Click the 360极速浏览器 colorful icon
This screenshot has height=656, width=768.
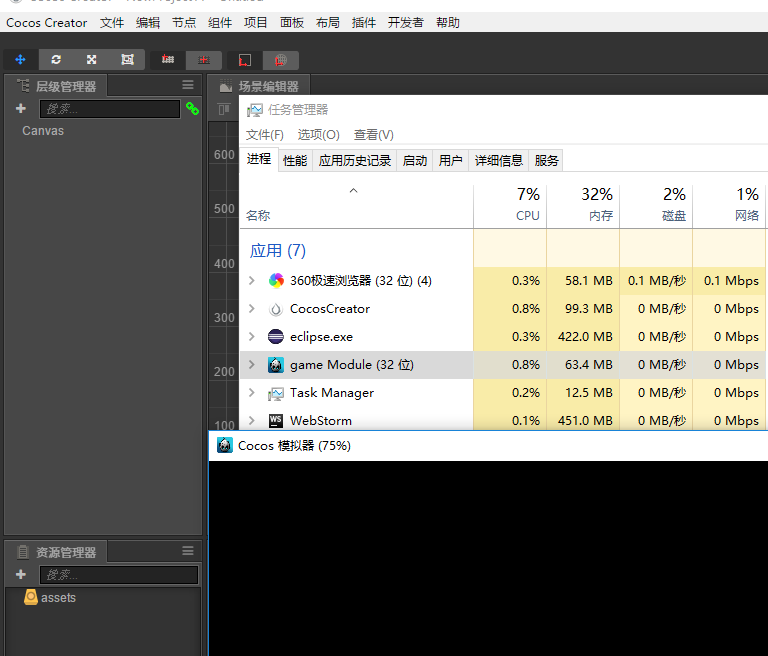click(276, 280)
